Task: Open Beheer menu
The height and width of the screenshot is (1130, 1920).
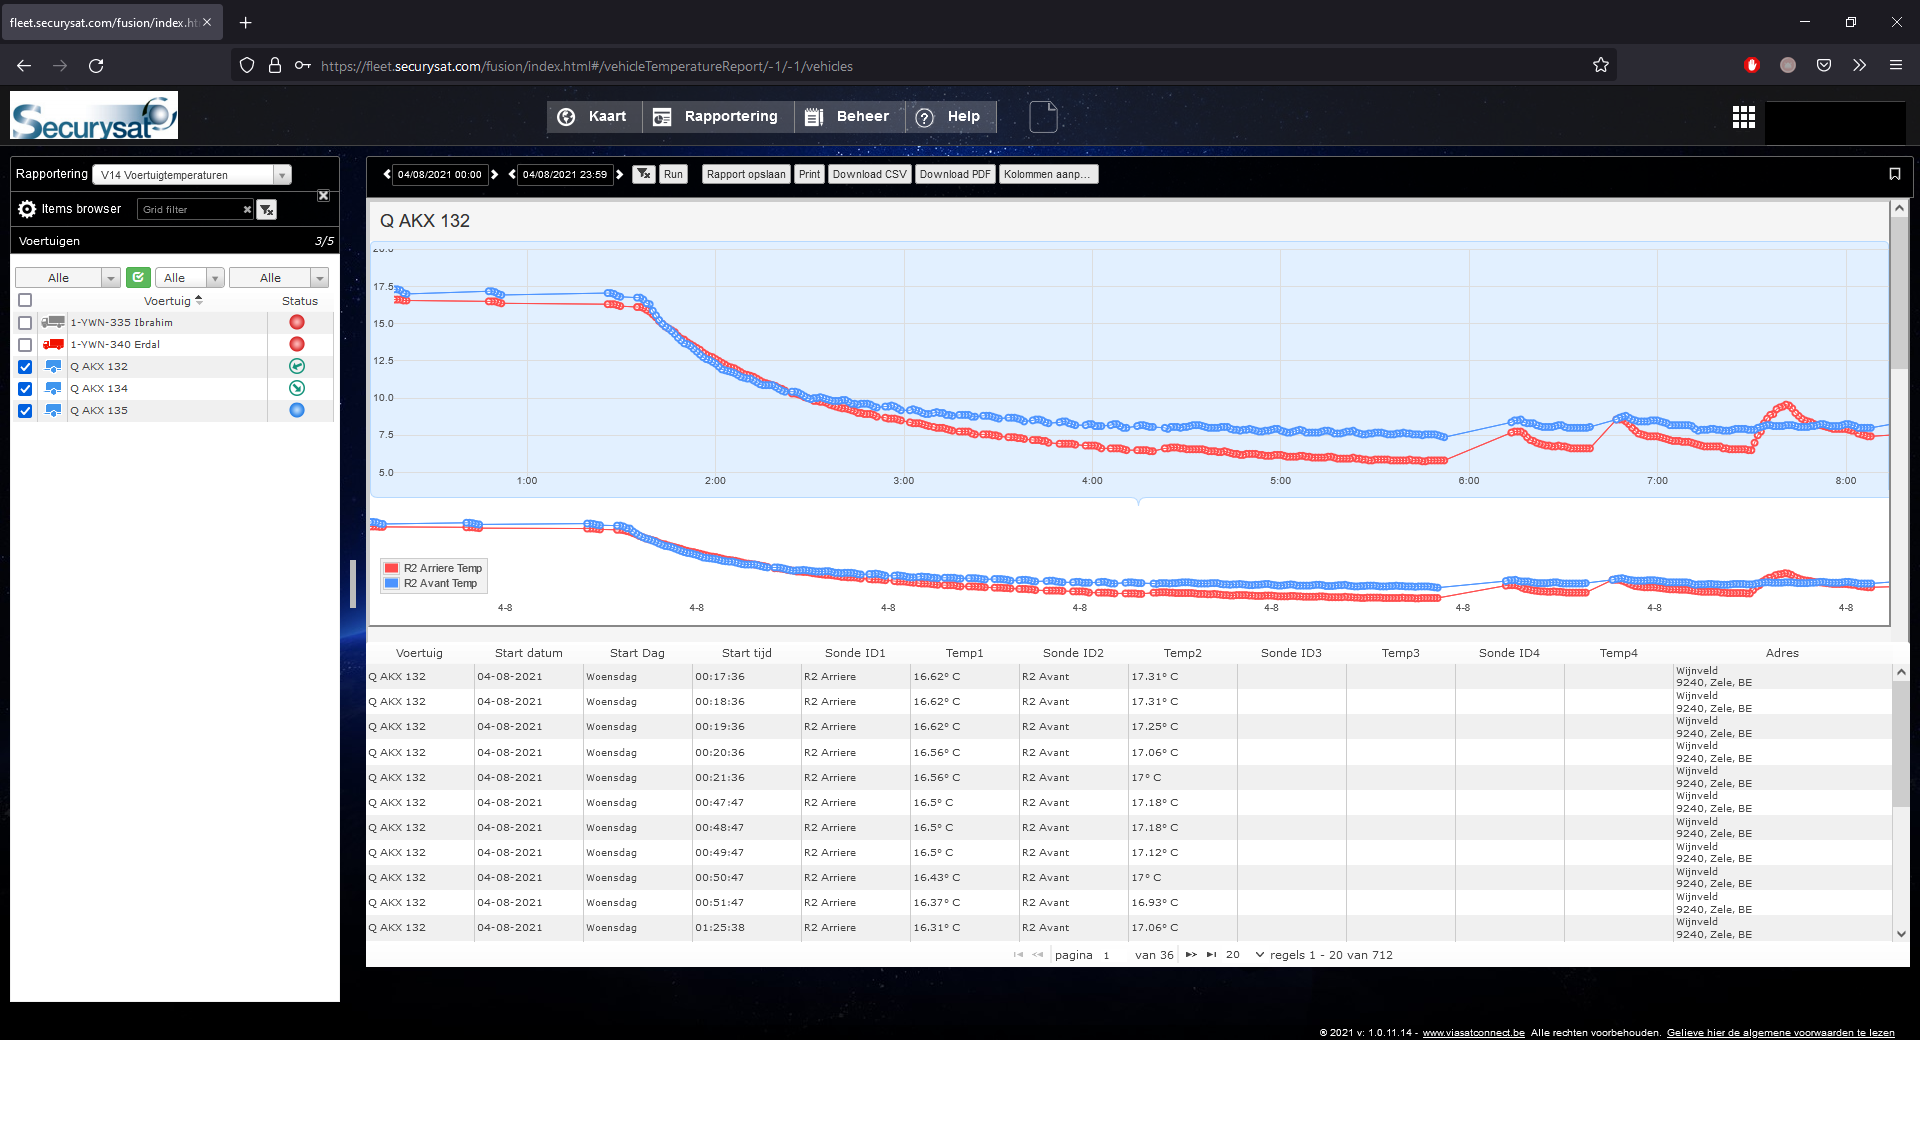Action: (849, 117)
